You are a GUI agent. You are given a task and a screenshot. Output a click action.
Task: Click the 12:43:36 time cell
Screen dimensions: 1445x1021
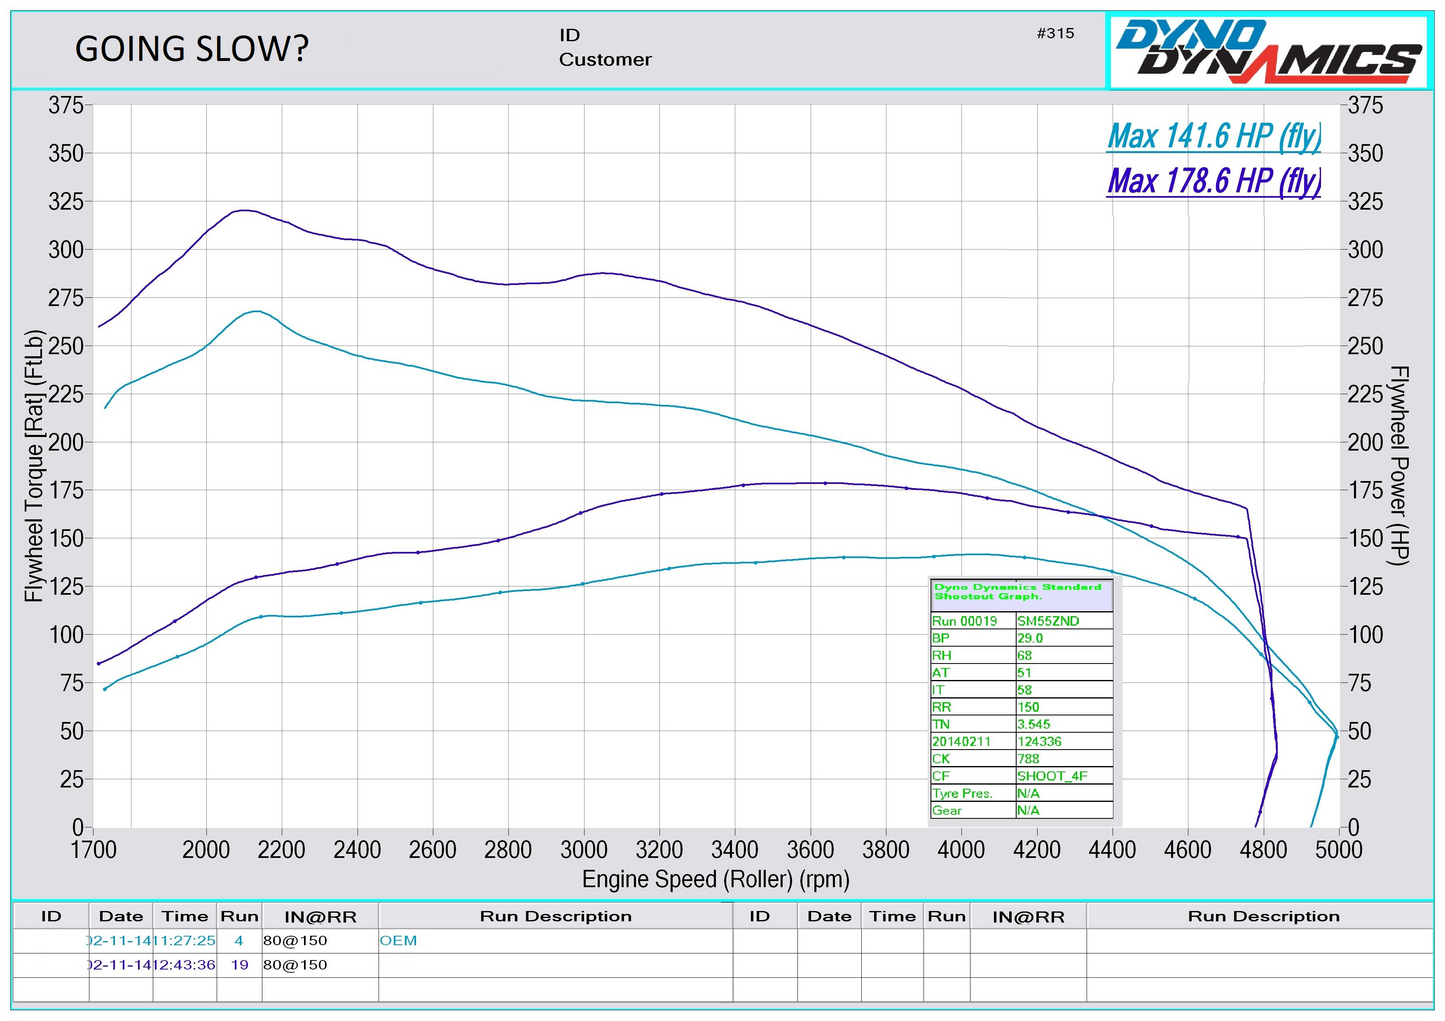pyautogui.click(x=185, y=965)
